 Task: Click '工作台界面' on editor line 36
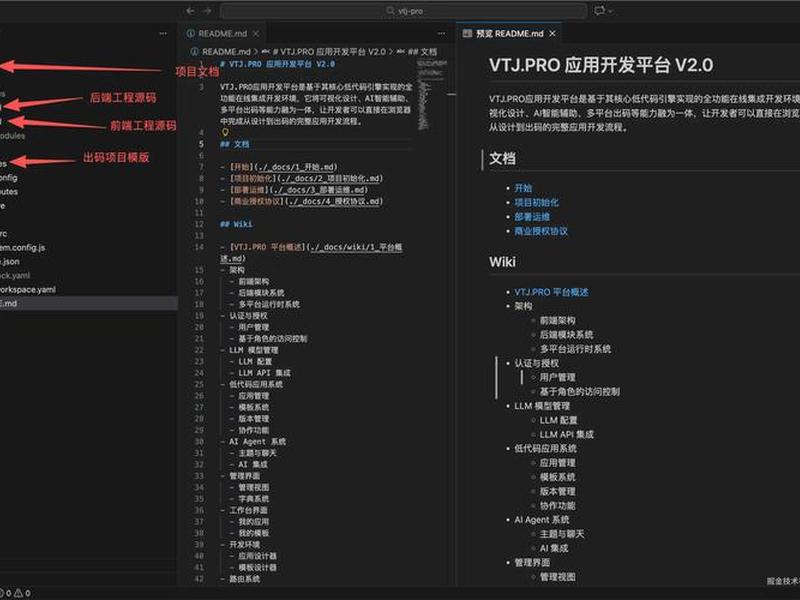pyautogui.click(x=248, y=510)
